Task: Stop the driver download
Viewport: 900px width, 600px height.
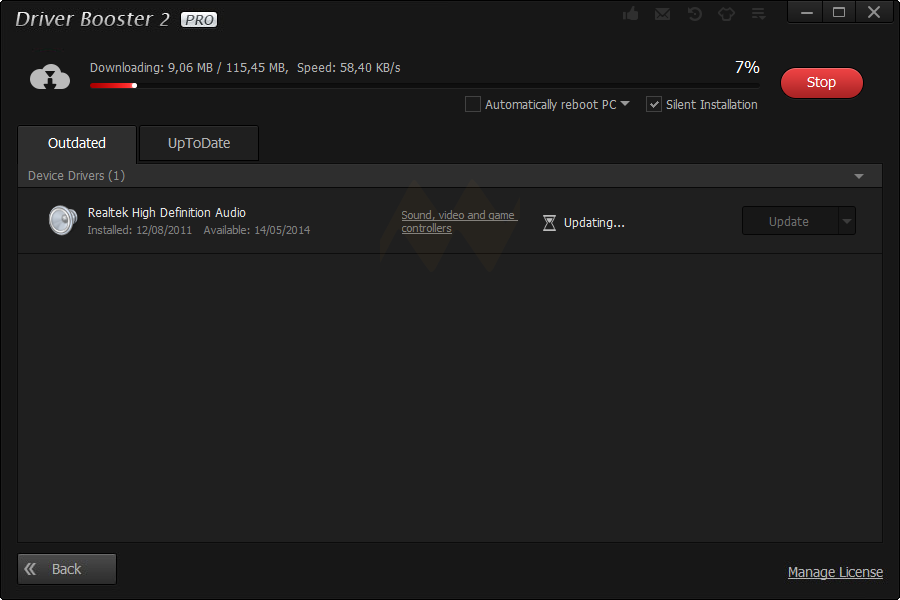Action: [x=821, y=83]
